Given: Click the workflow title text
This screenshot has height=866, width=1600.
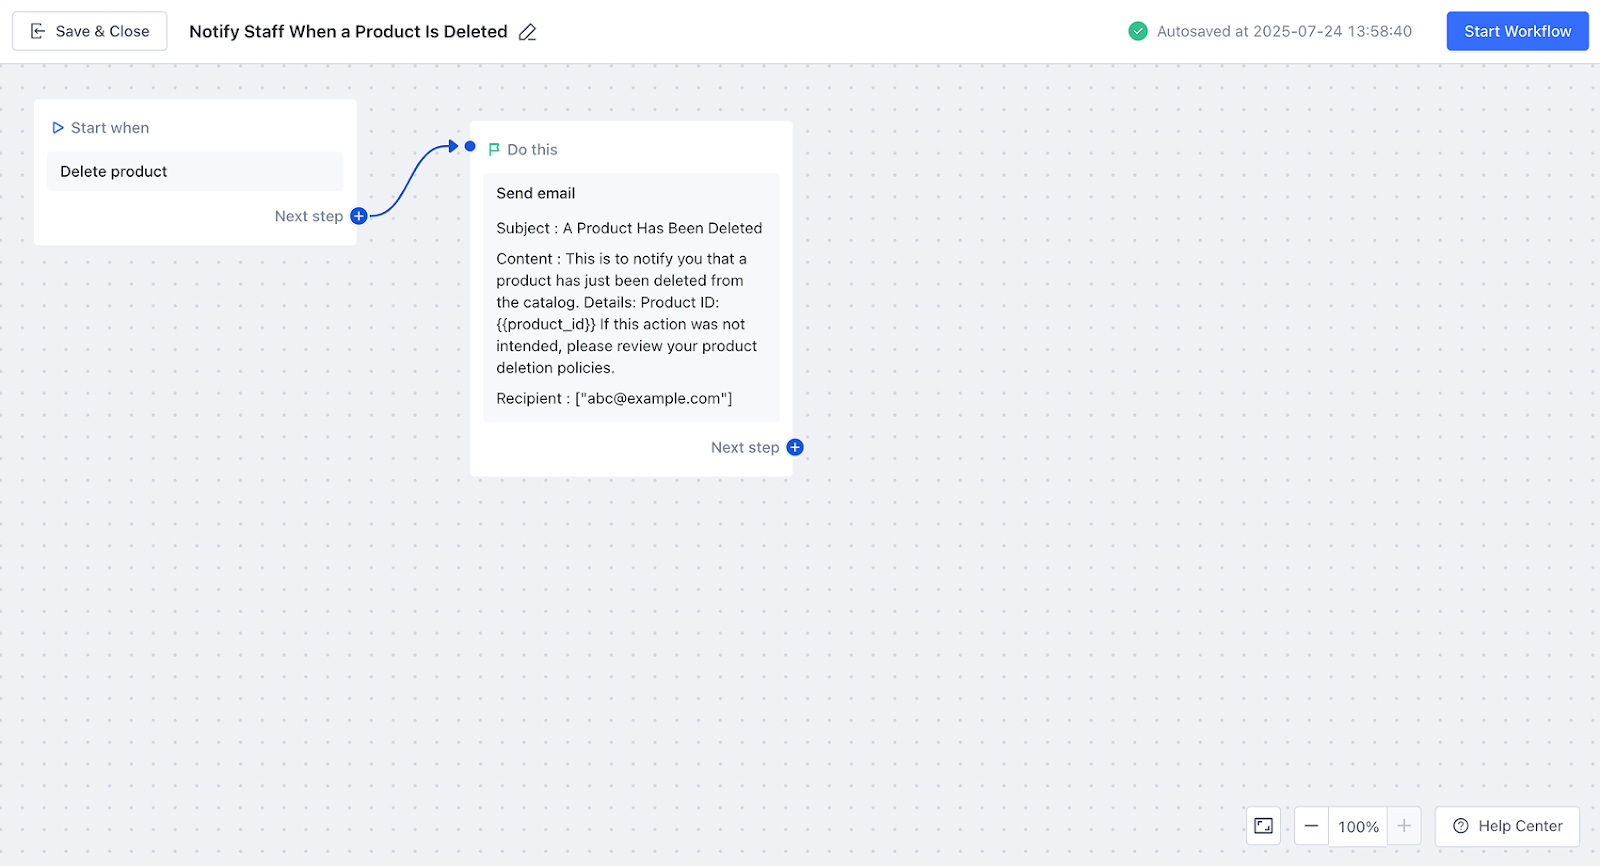Looking at the screenshot, I should click(x=348, y=32).
